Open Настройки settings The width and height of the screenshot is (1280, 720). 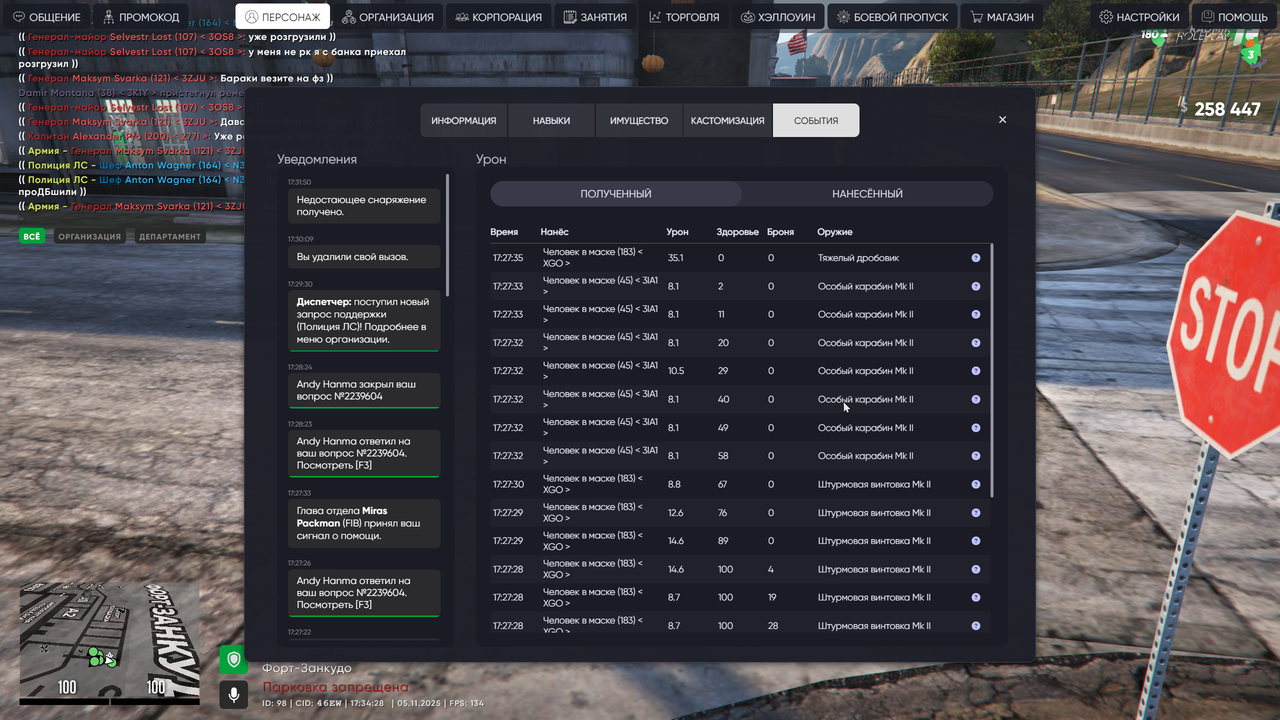(1139, 17)
